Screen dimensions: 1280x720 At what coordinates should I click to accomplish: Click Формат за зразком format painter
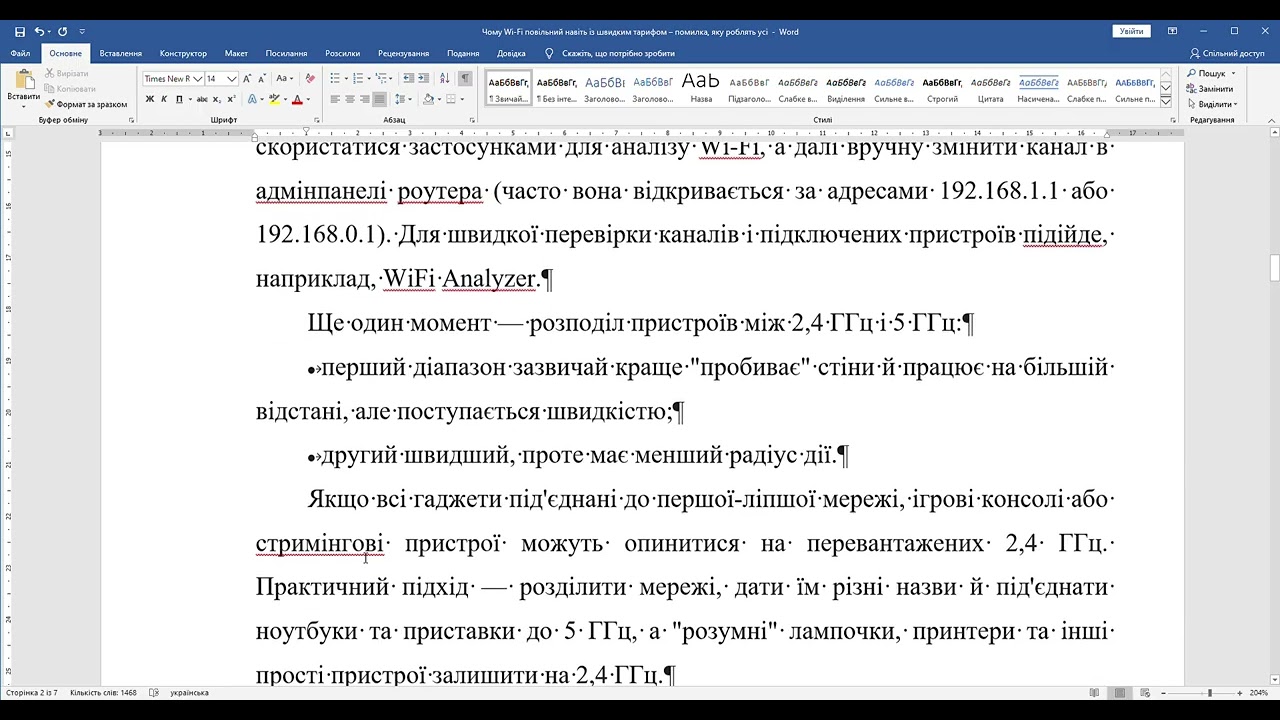(x=86, y=104)
